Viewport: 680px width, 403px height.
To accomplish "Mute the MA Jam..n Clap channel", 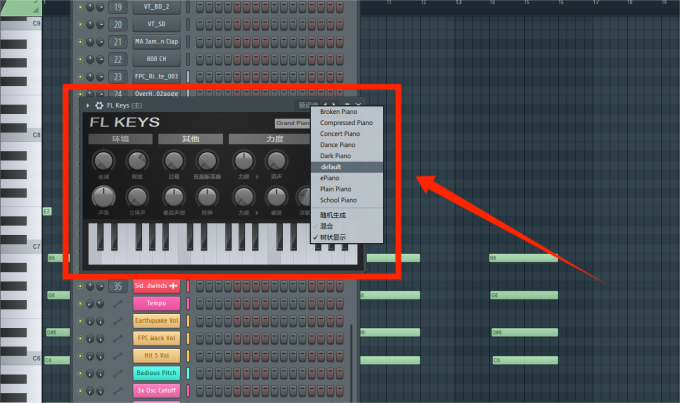I will [80, 42].
